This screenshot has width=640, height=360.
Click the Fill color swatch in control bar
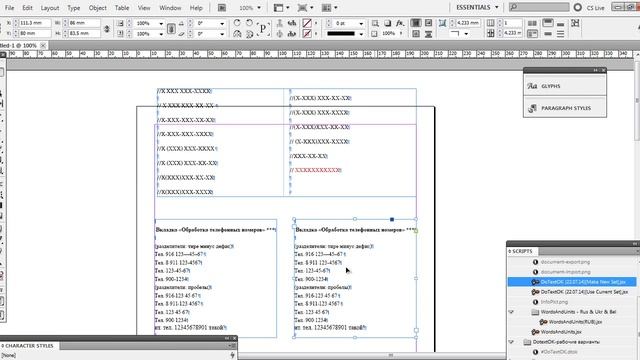click(307, 23)
